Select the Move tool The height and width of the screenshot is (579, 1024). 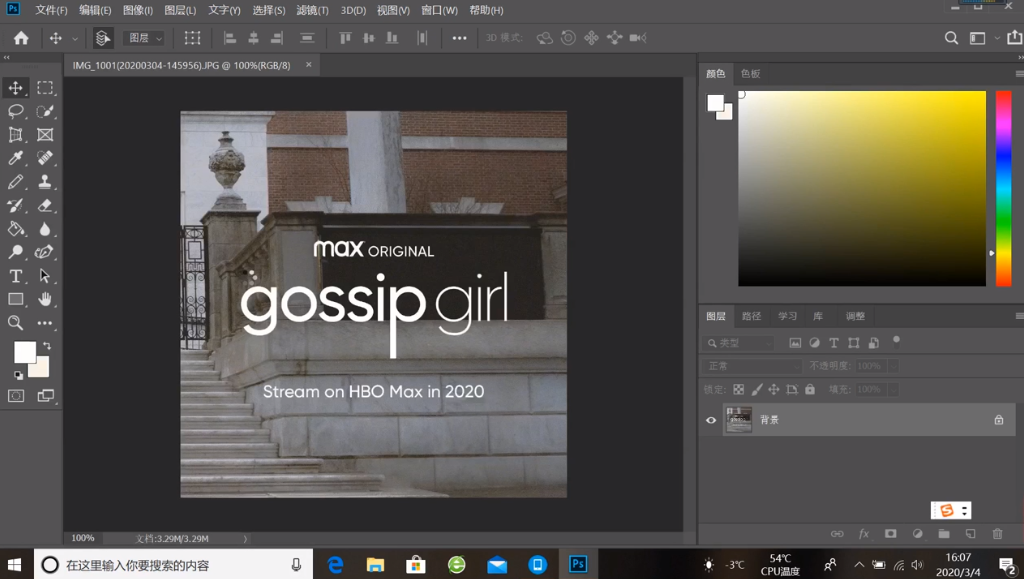coord(16,87)
